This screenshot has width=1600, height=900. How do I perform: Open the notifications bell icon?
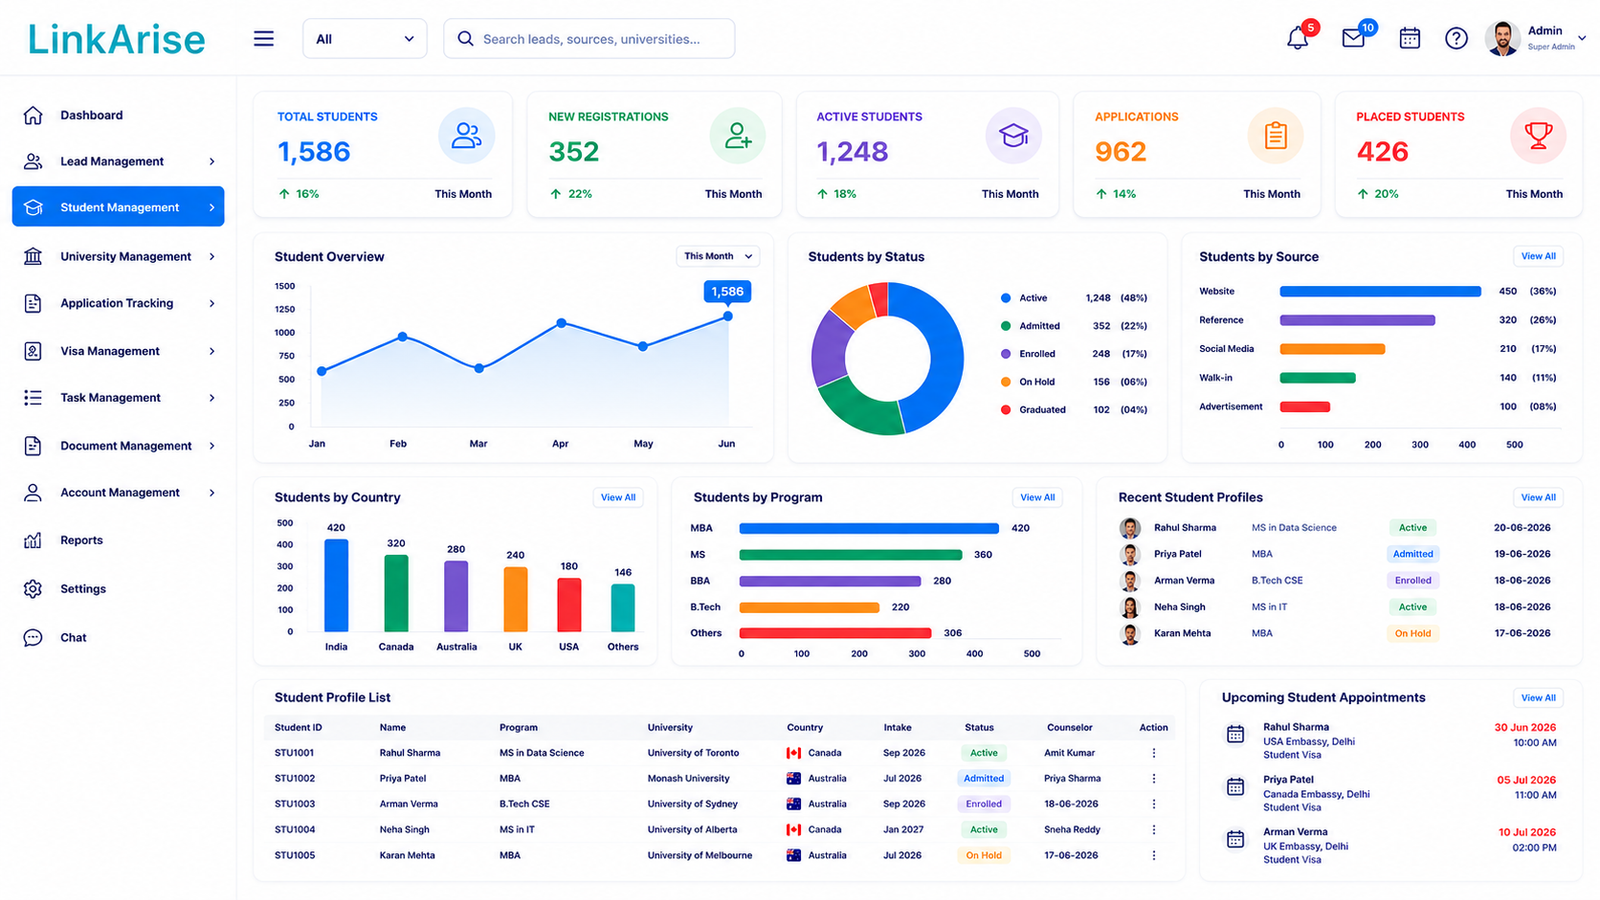point(1297,39)
